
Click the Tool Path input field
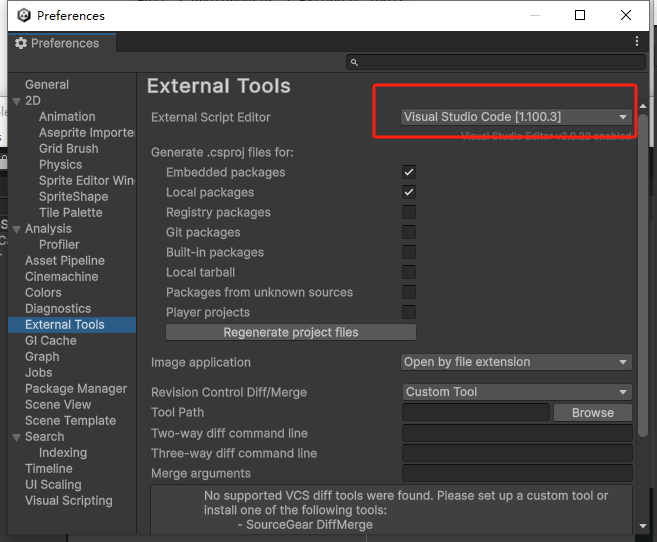475,412
